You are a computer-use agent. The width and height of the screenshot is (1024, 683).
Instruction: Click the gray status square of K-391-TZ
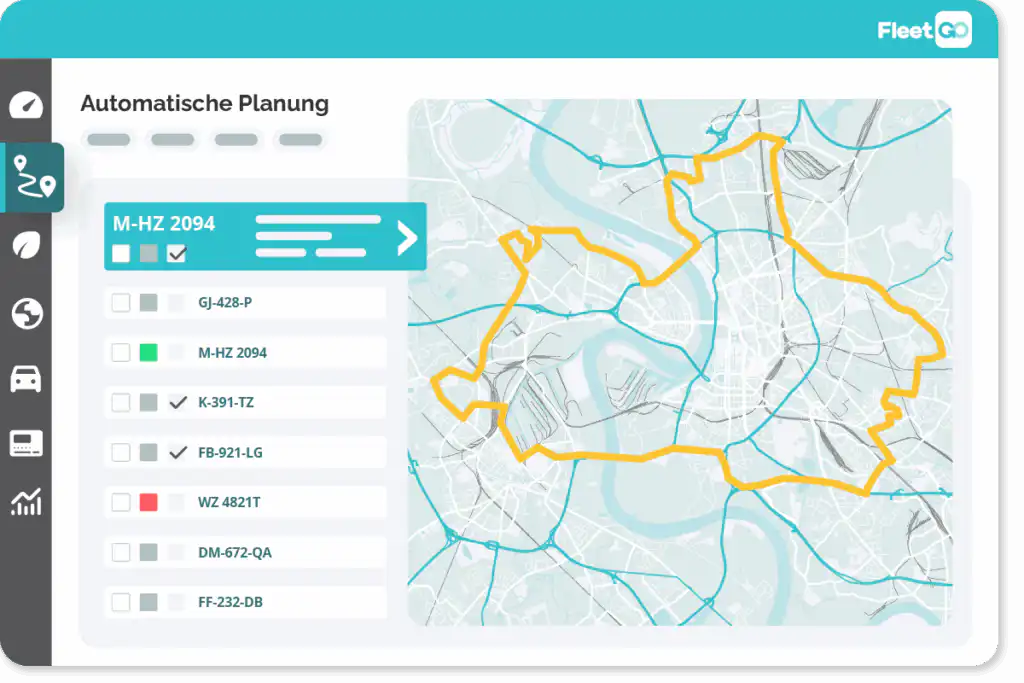pyautogui.click(x=149, y=402)
